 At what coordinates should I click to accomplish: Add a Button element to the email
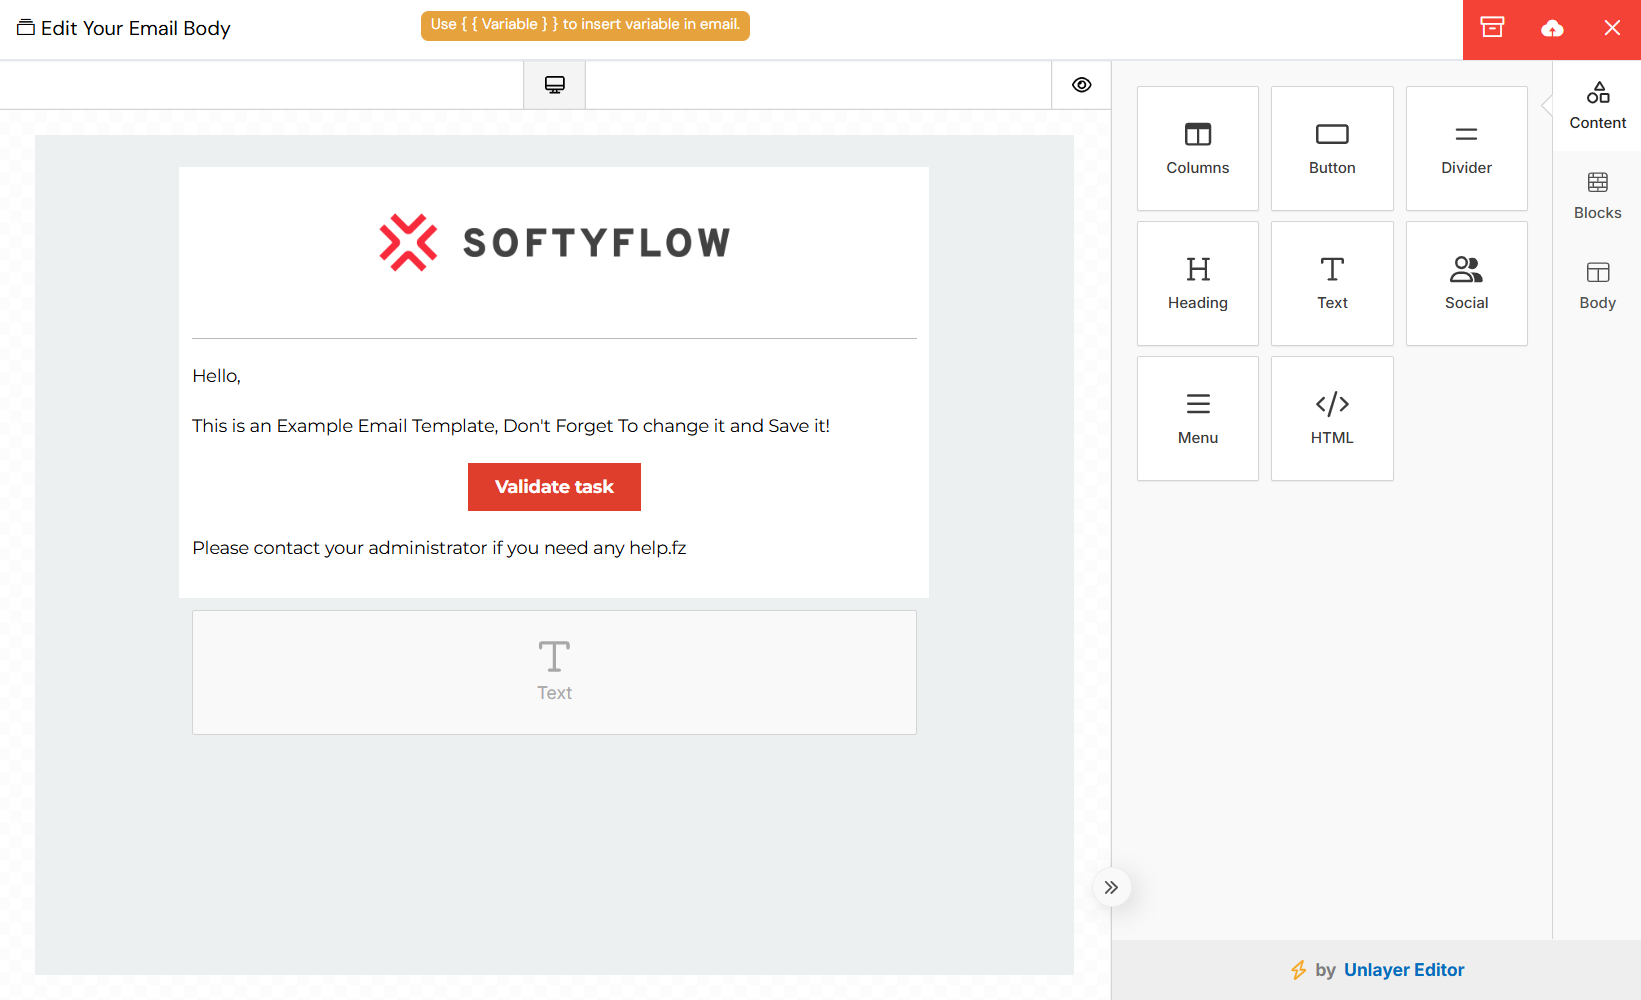click(x=1331, y=148)
